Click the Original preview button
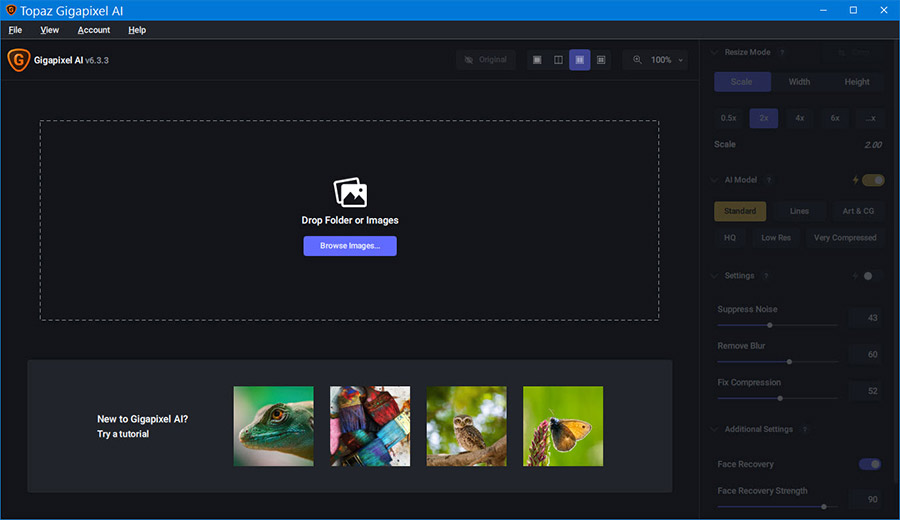The height and width of the screenshot is (520, 900). [x=486, y=60]
